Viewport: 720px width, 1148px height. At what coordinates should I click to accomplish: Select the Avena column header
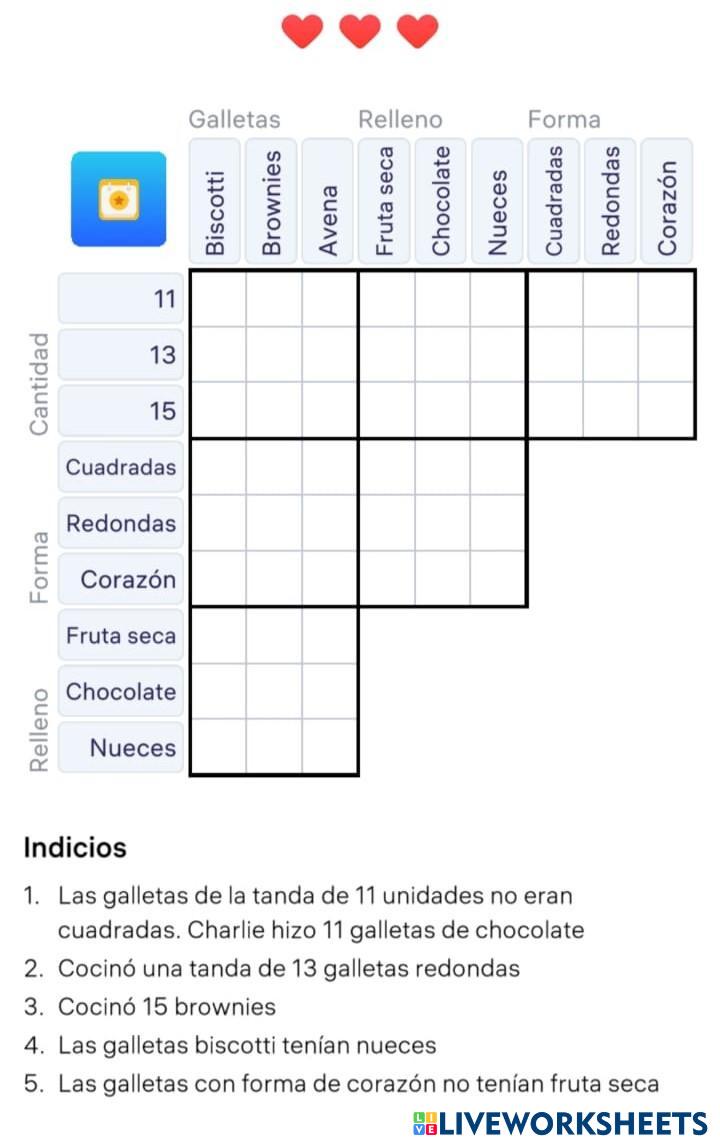328,200
